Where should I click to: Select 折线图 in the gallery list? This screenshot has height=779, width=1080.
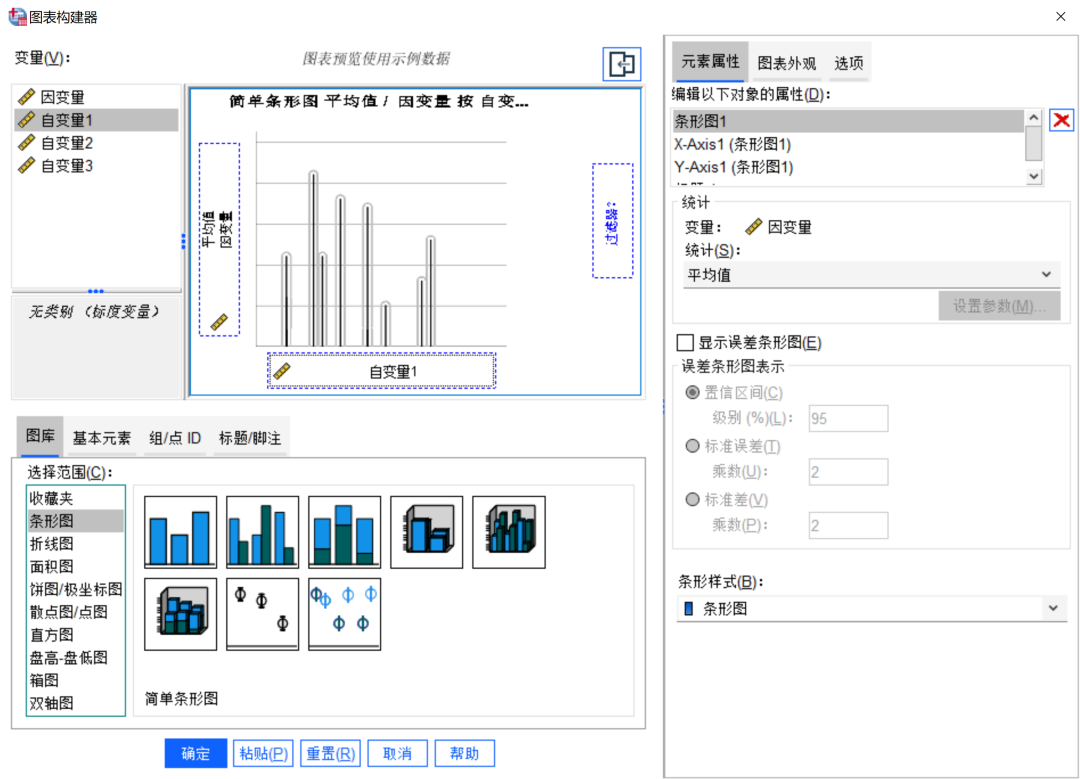click(76, 543)
